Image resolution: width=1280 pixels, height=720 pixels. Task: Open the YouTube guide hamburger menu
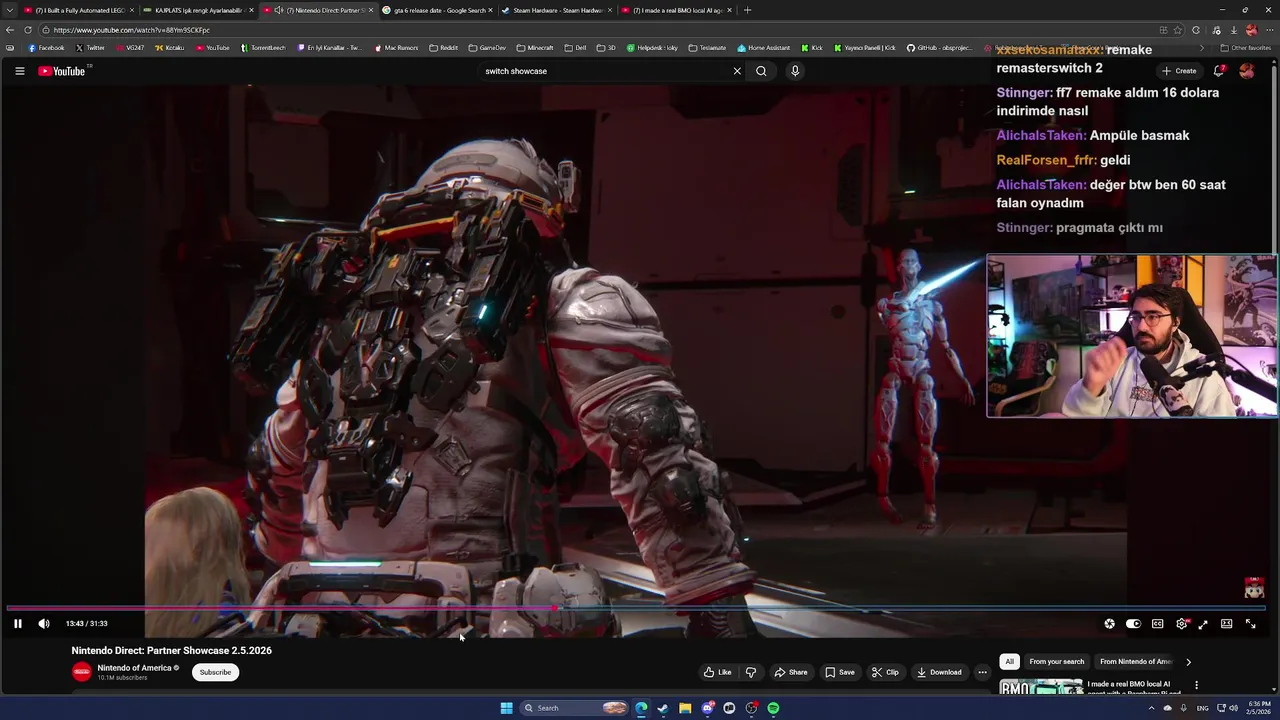coord(19,71)
